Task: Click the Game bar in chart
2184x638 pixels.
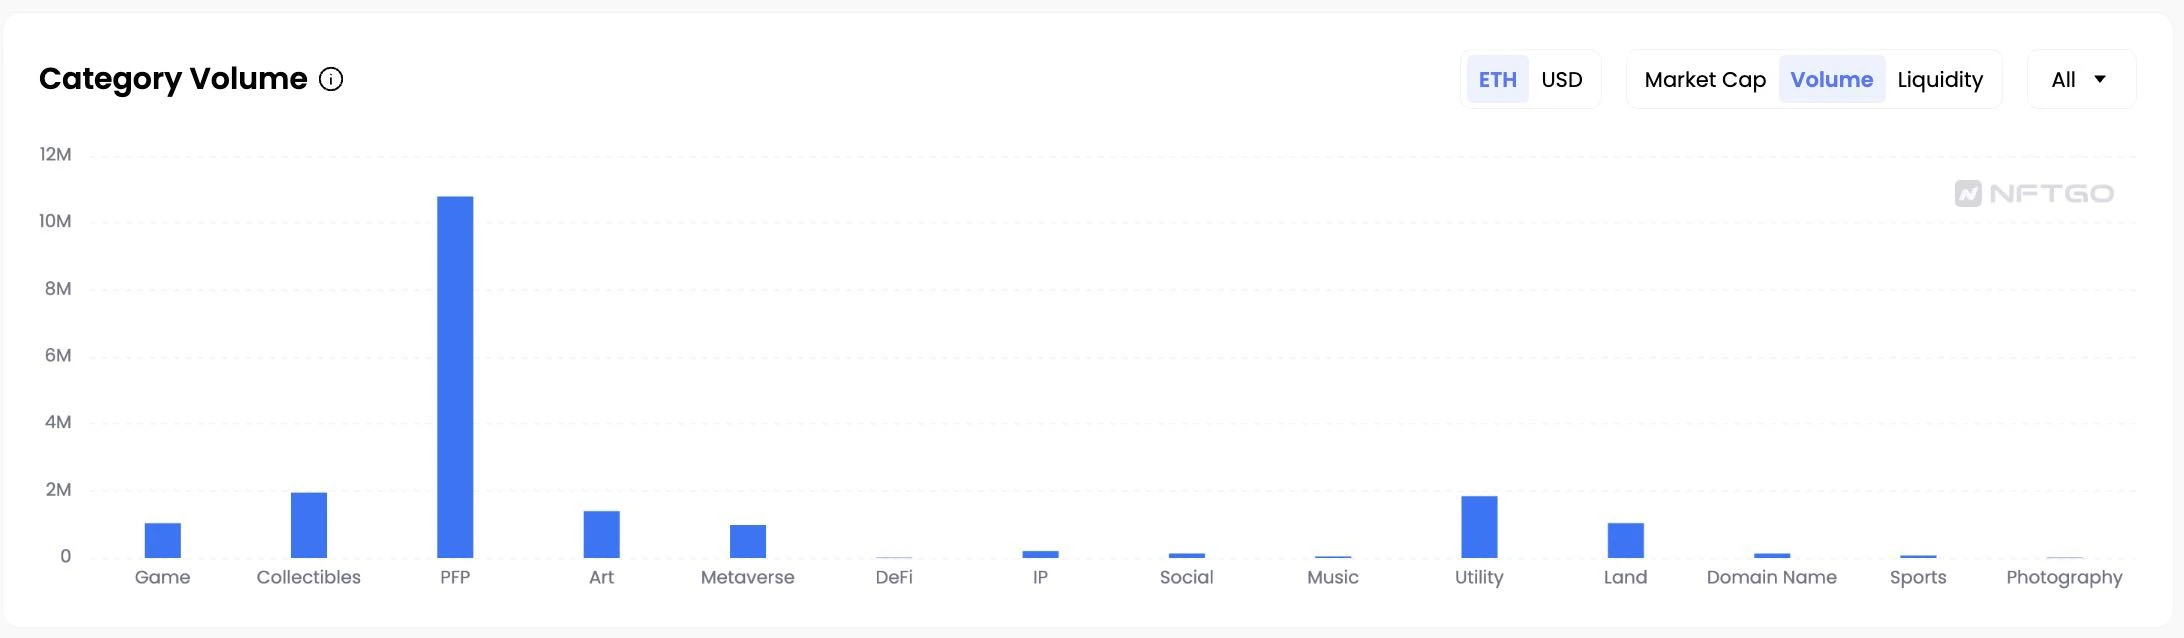Action: tap(163, 540)
